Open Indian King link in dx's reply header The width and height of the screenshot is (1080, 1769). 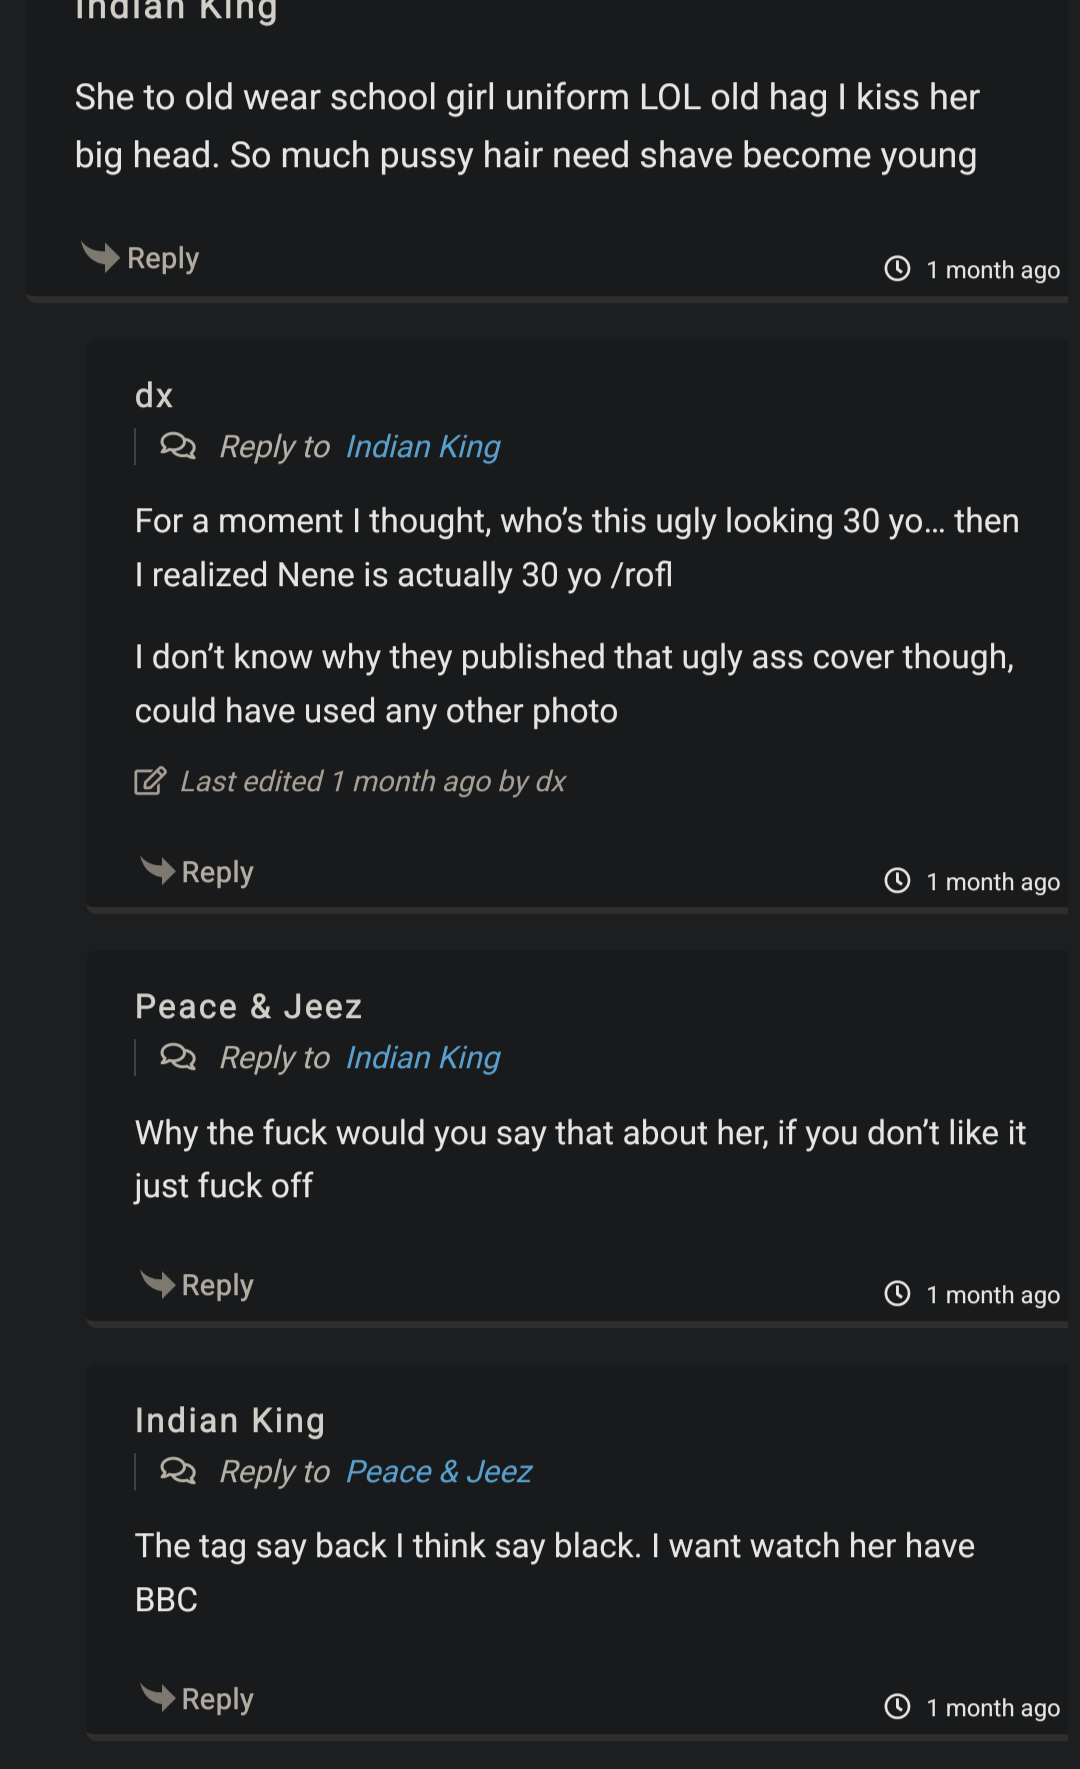click(423, 447)
